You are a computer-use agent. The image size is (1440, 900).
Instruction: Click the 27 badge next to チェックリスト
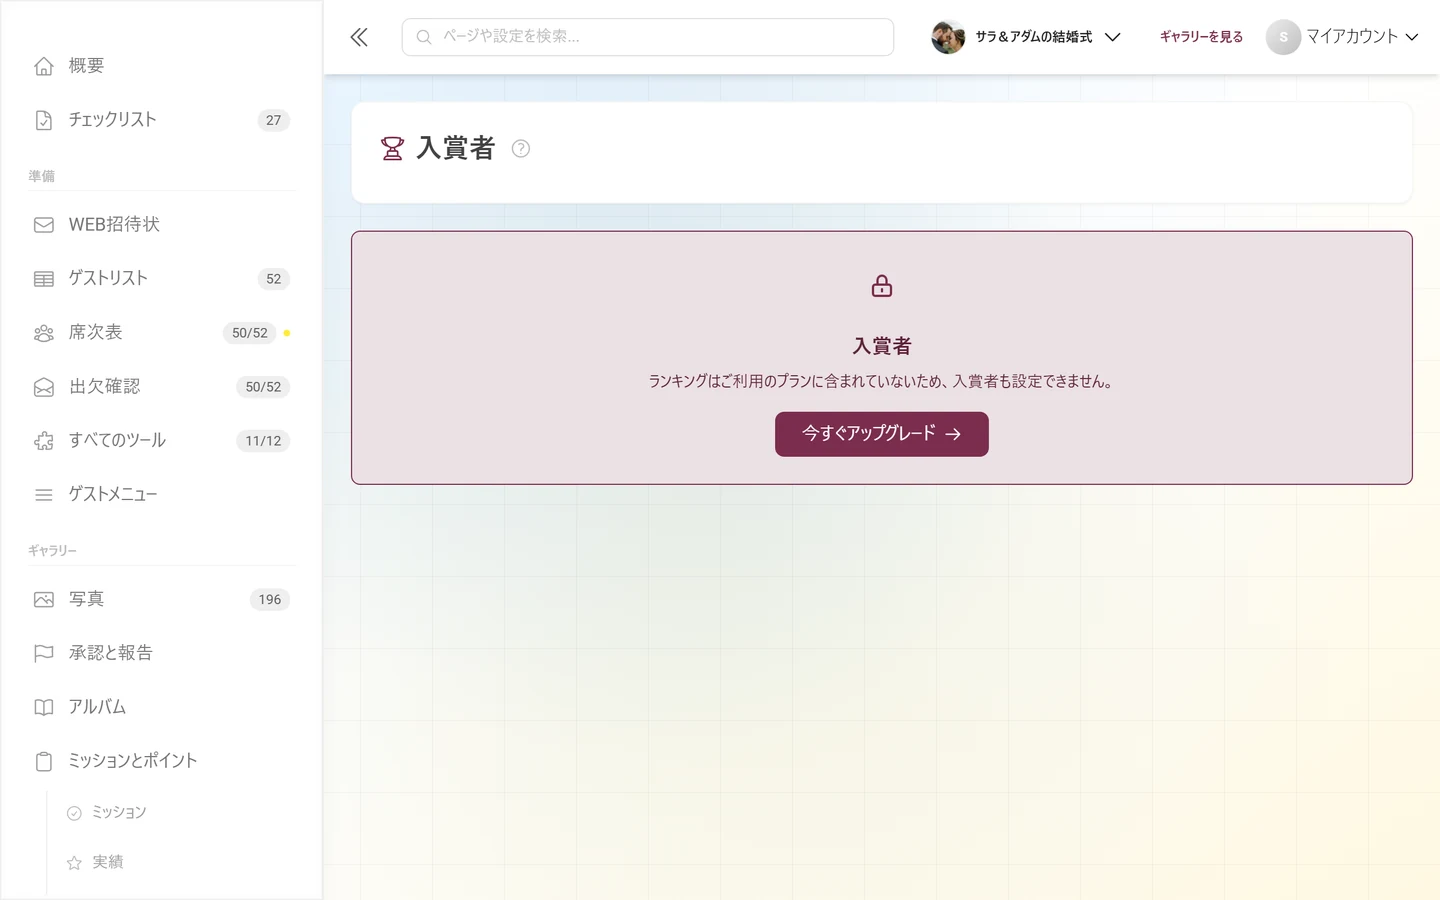[274, 120]
